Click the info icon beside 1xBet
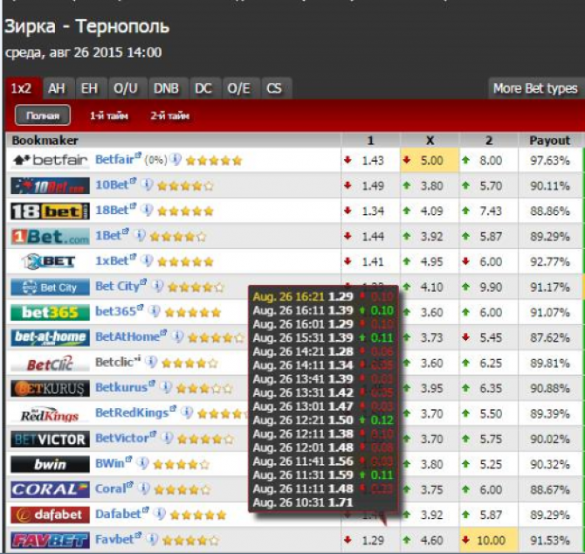The width and height of the screenshot is (585, 554). [x=148, y=261]
